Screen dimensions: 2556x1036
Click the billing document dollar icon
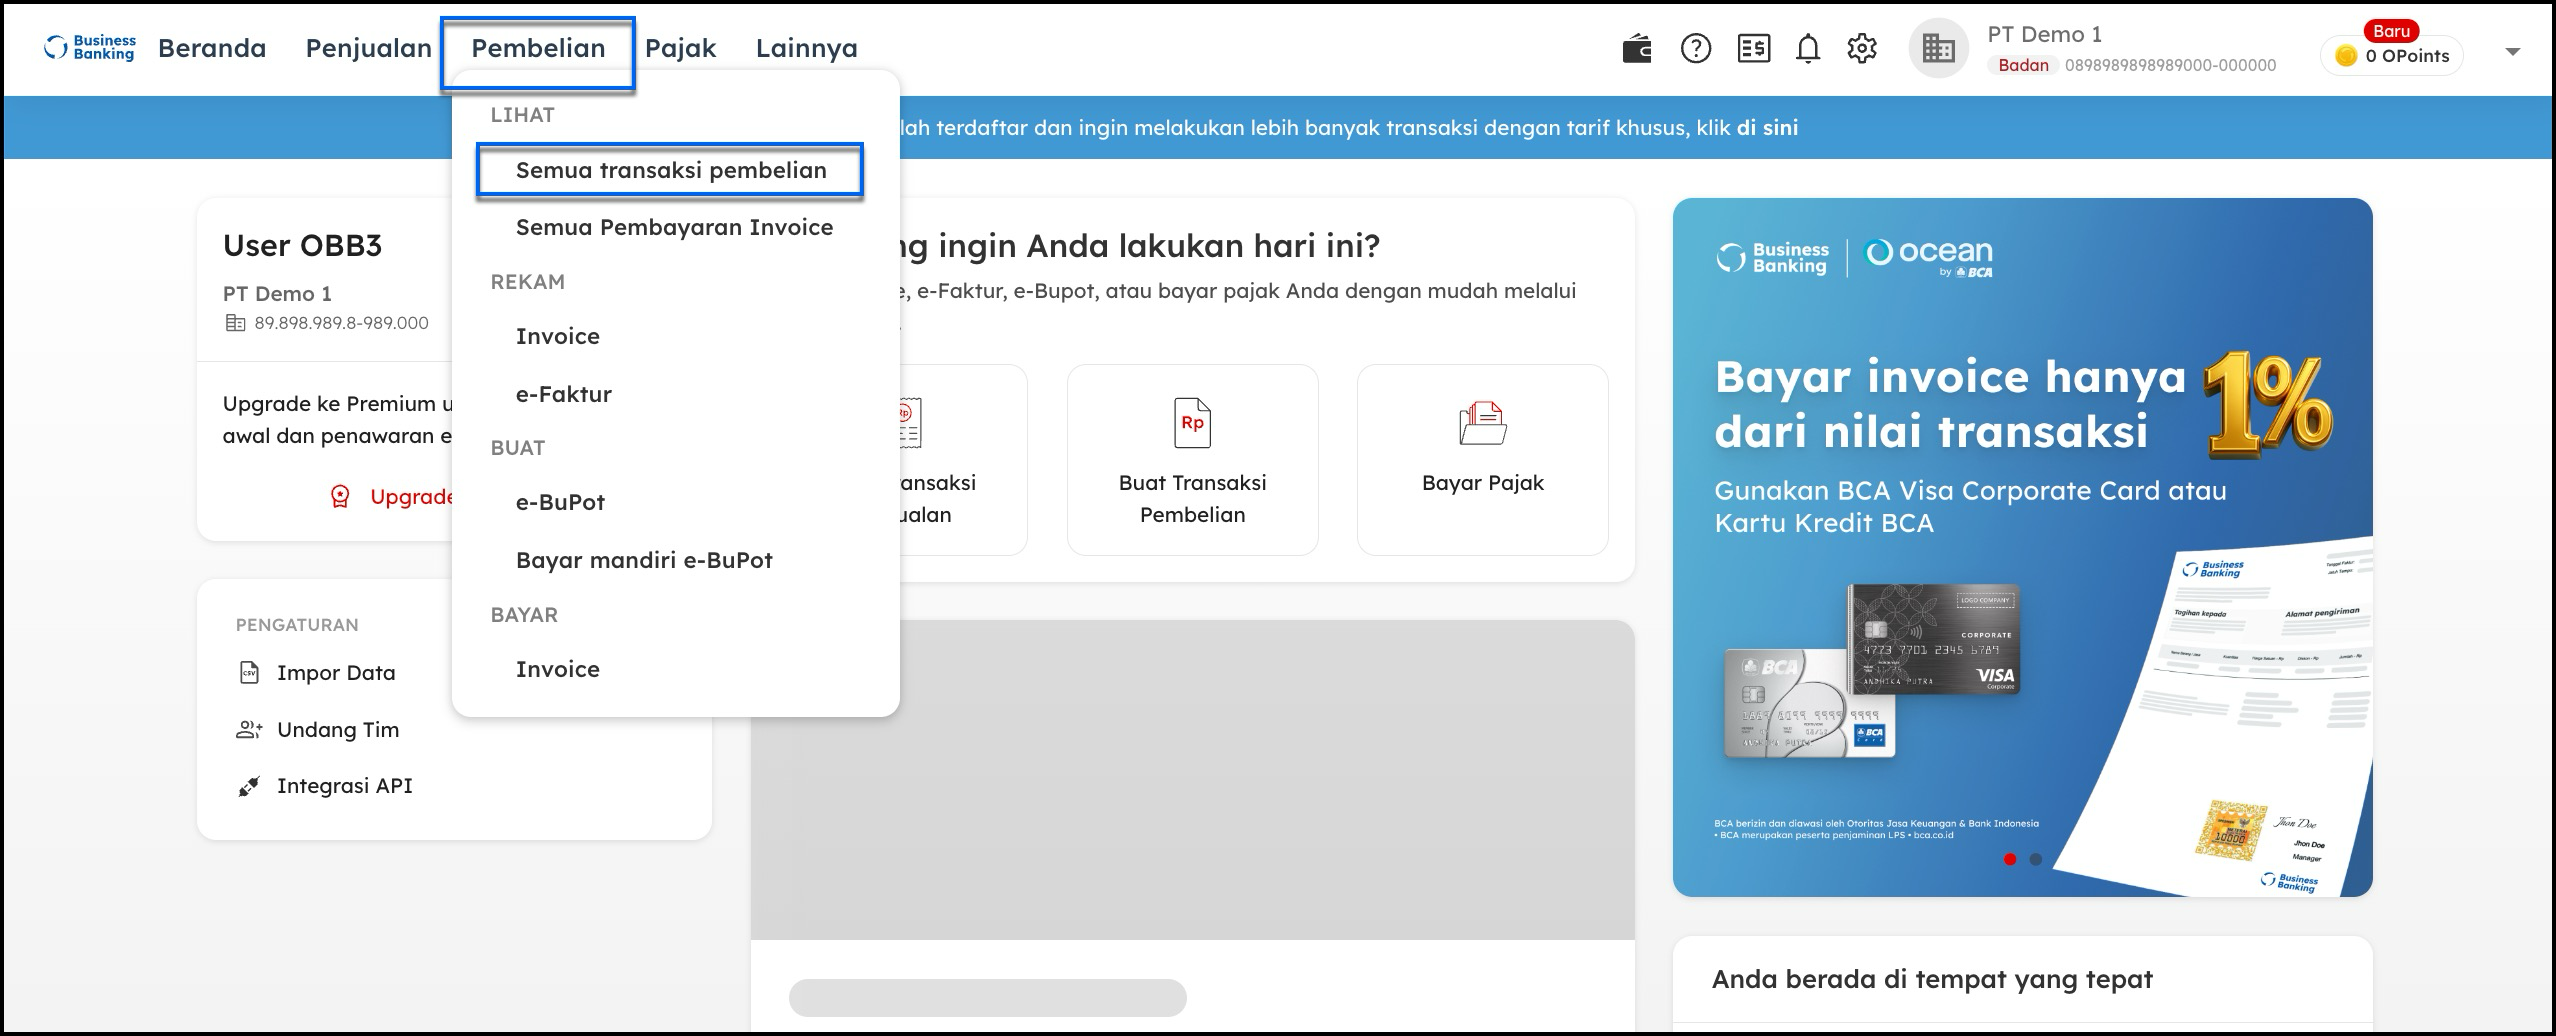point(1754,48)
